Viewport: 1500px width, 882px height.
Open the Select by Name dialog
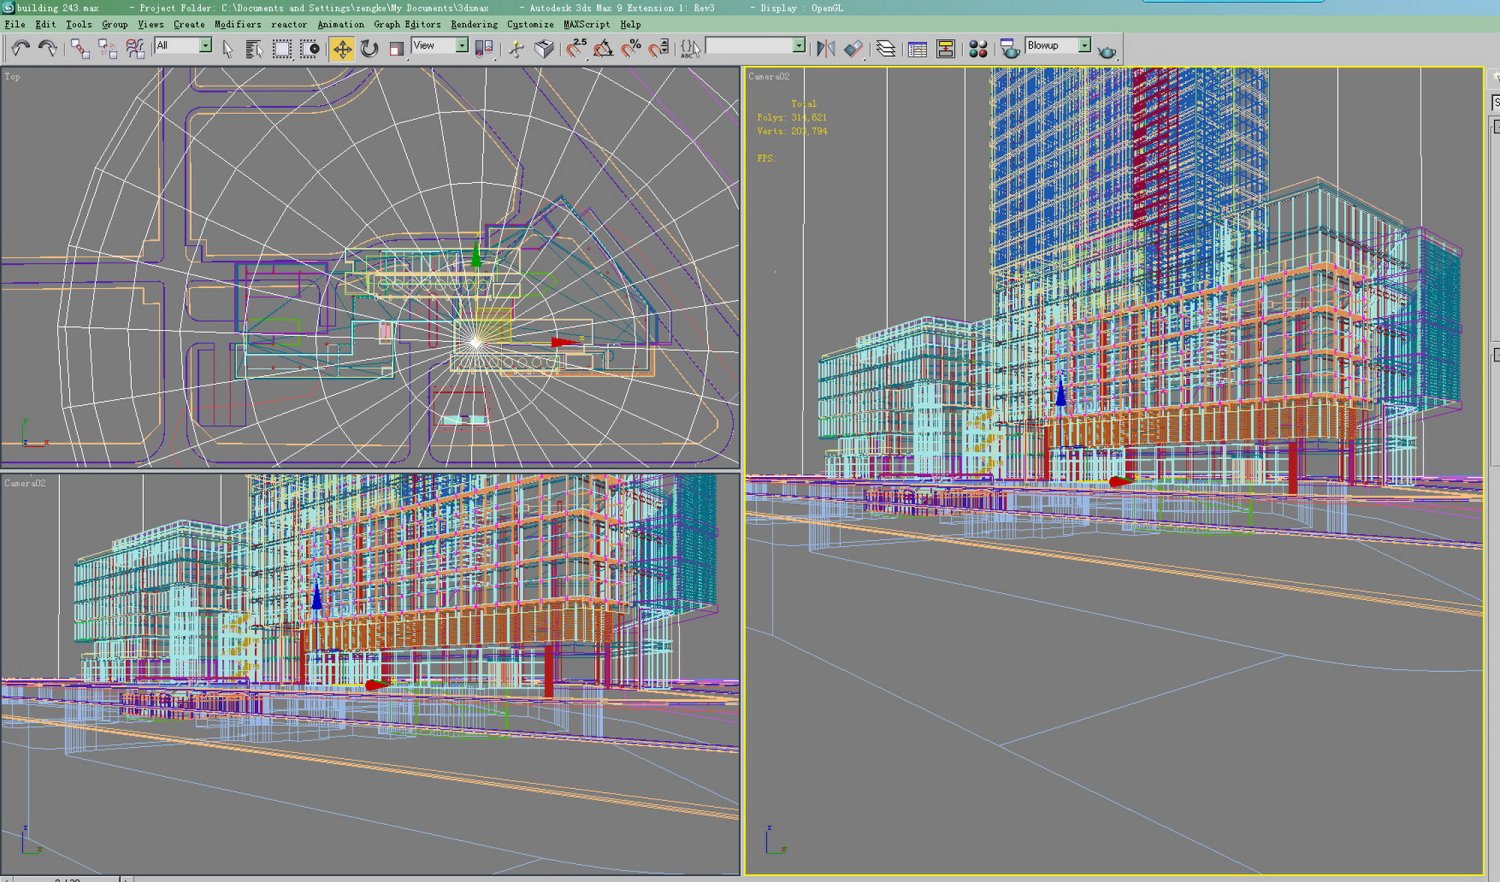pos(254,48)
